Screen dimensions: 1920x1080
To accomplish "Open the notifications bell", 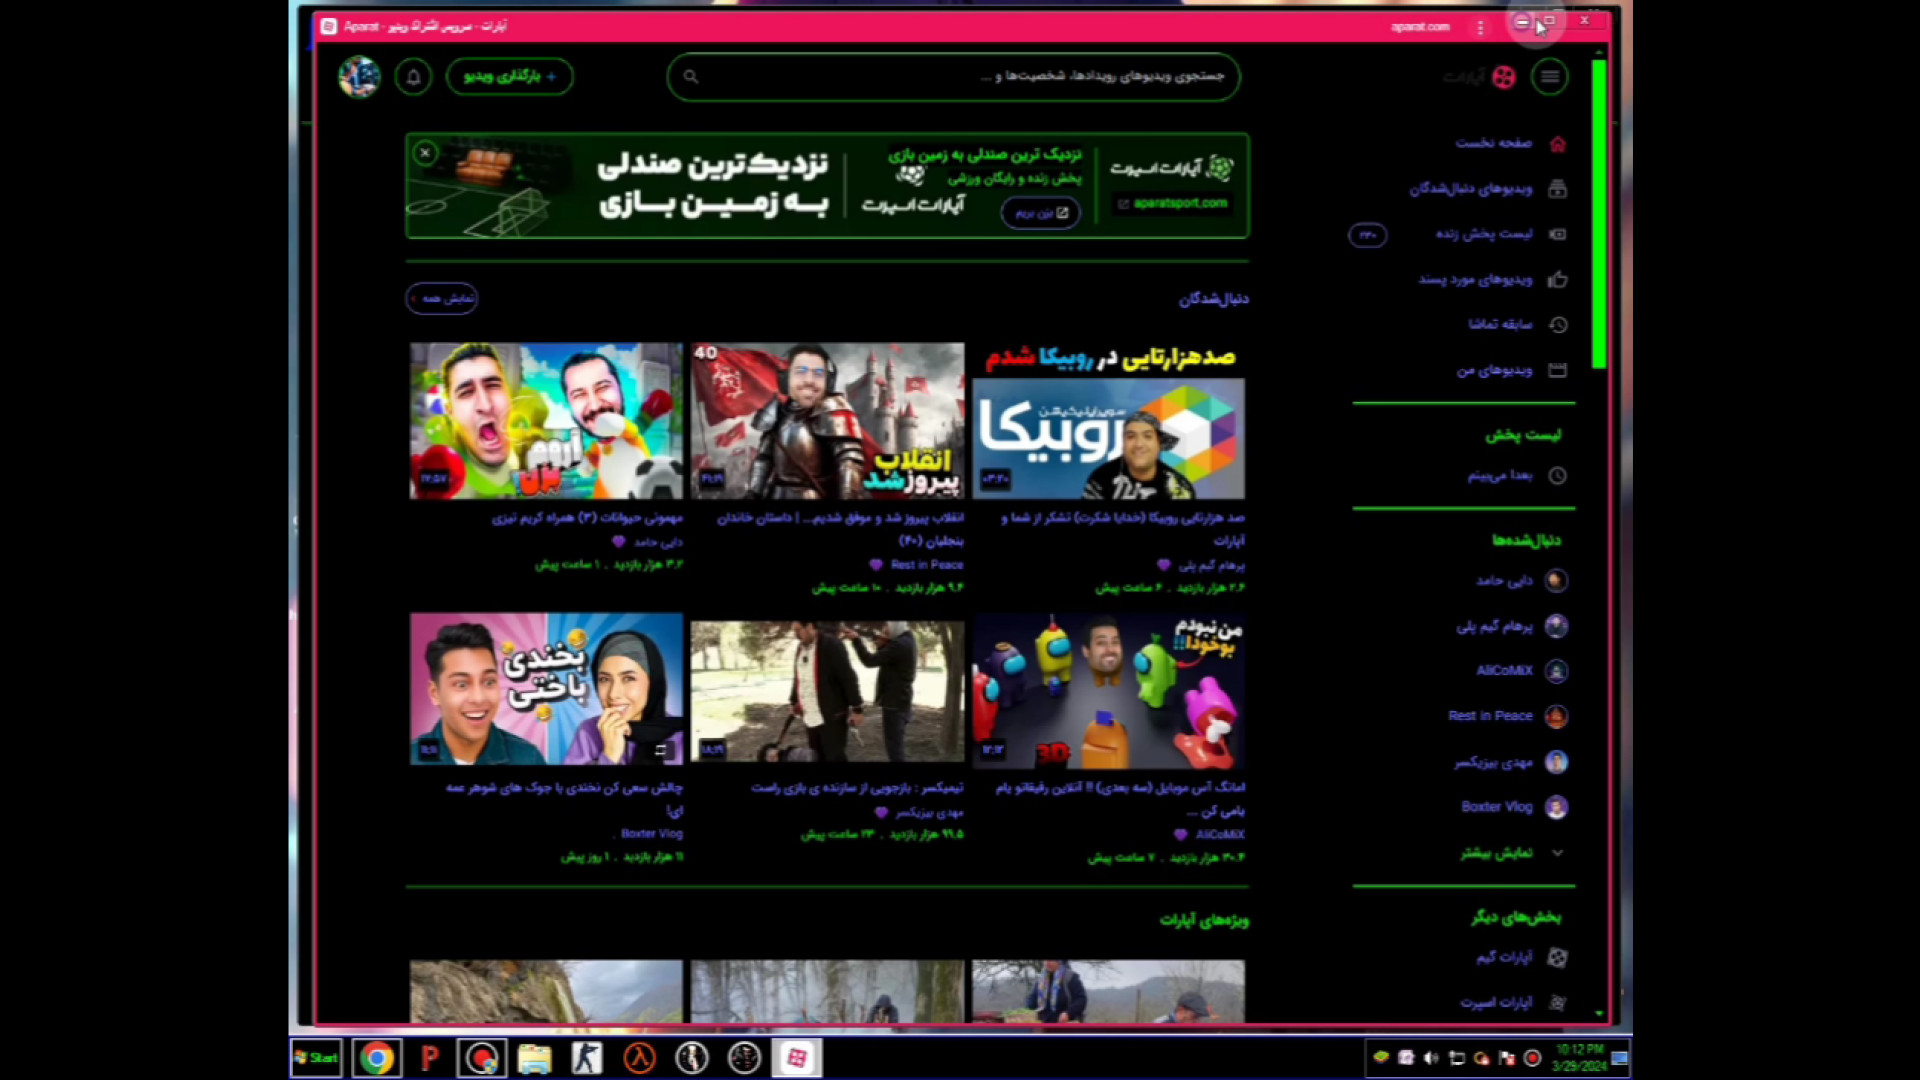I will 413,77.
